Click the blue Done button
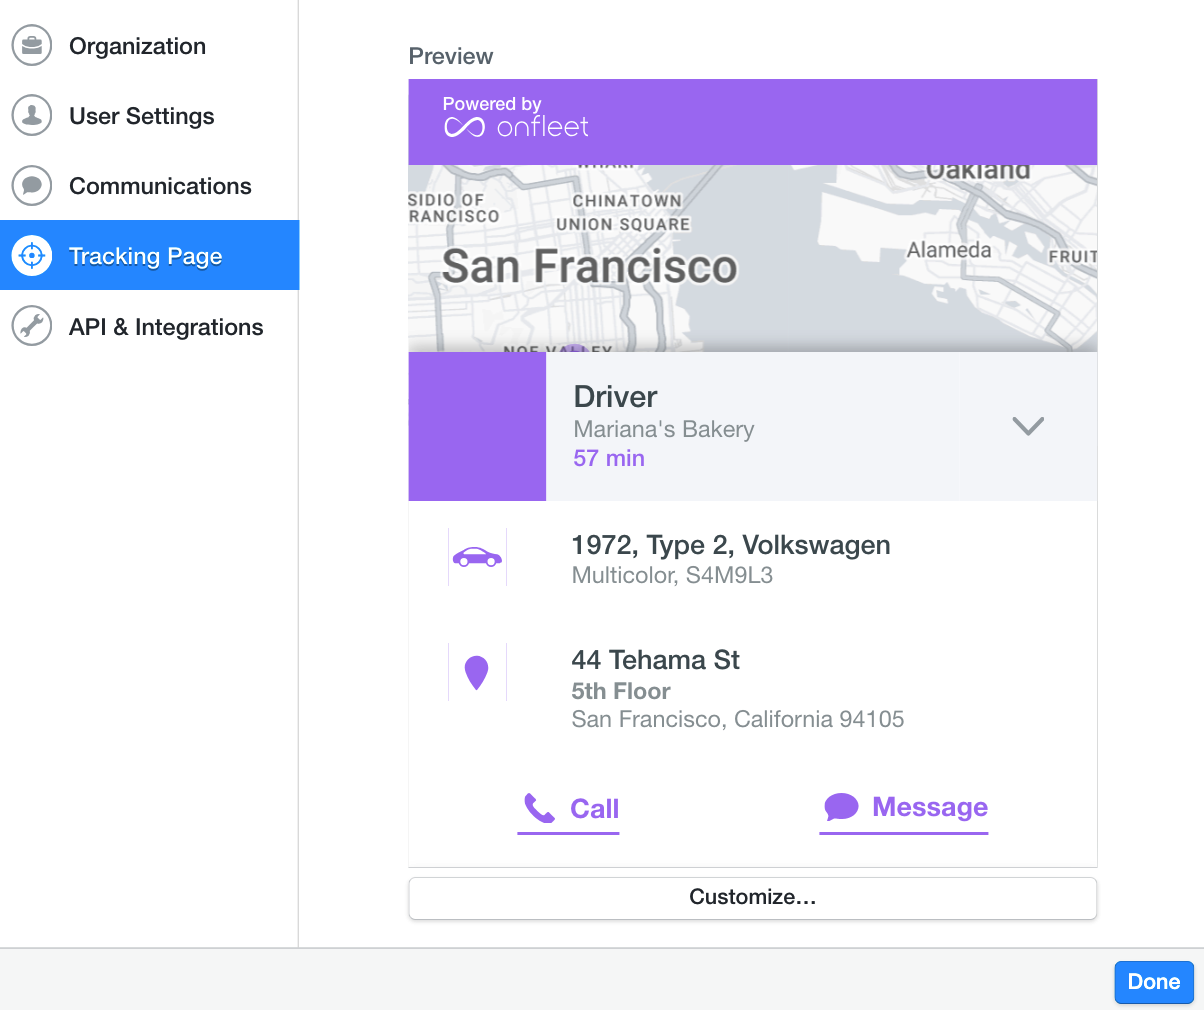Screen dimensions: 1204x1010 coord(1153,982)
